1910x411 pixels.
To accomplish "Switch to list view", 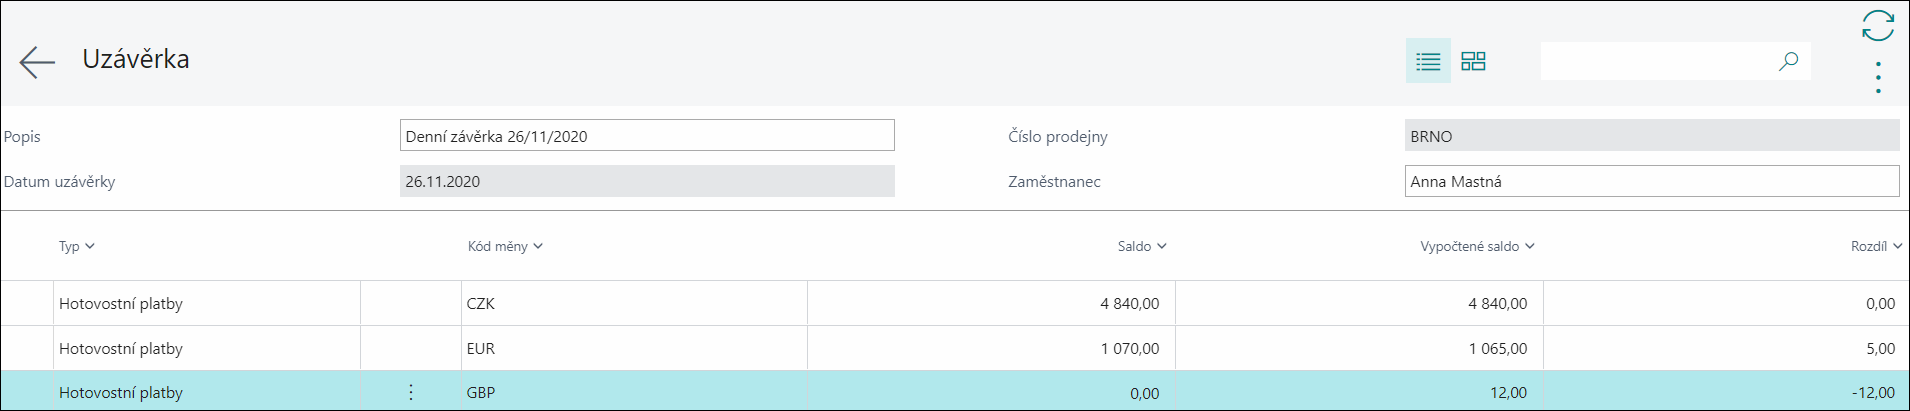I will [x=1428, y=61].
